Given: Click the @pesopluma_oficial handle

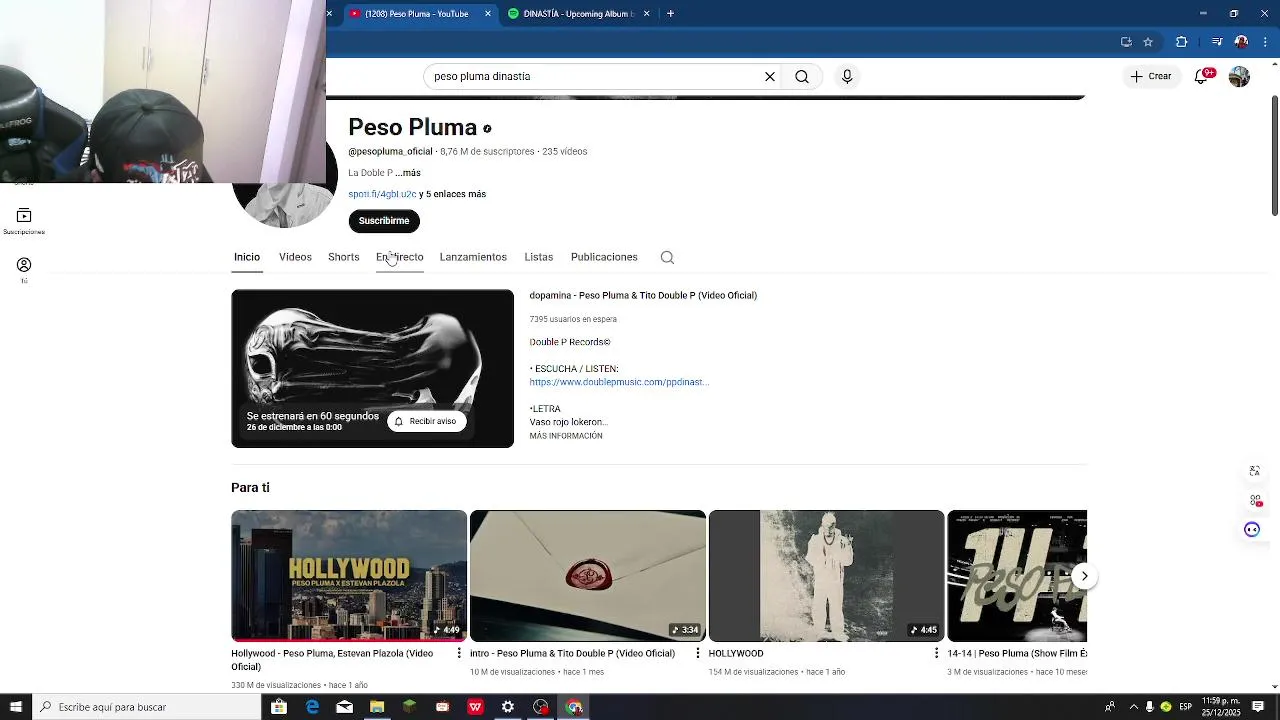Looking at the screenshot, I should coord(390,151).
